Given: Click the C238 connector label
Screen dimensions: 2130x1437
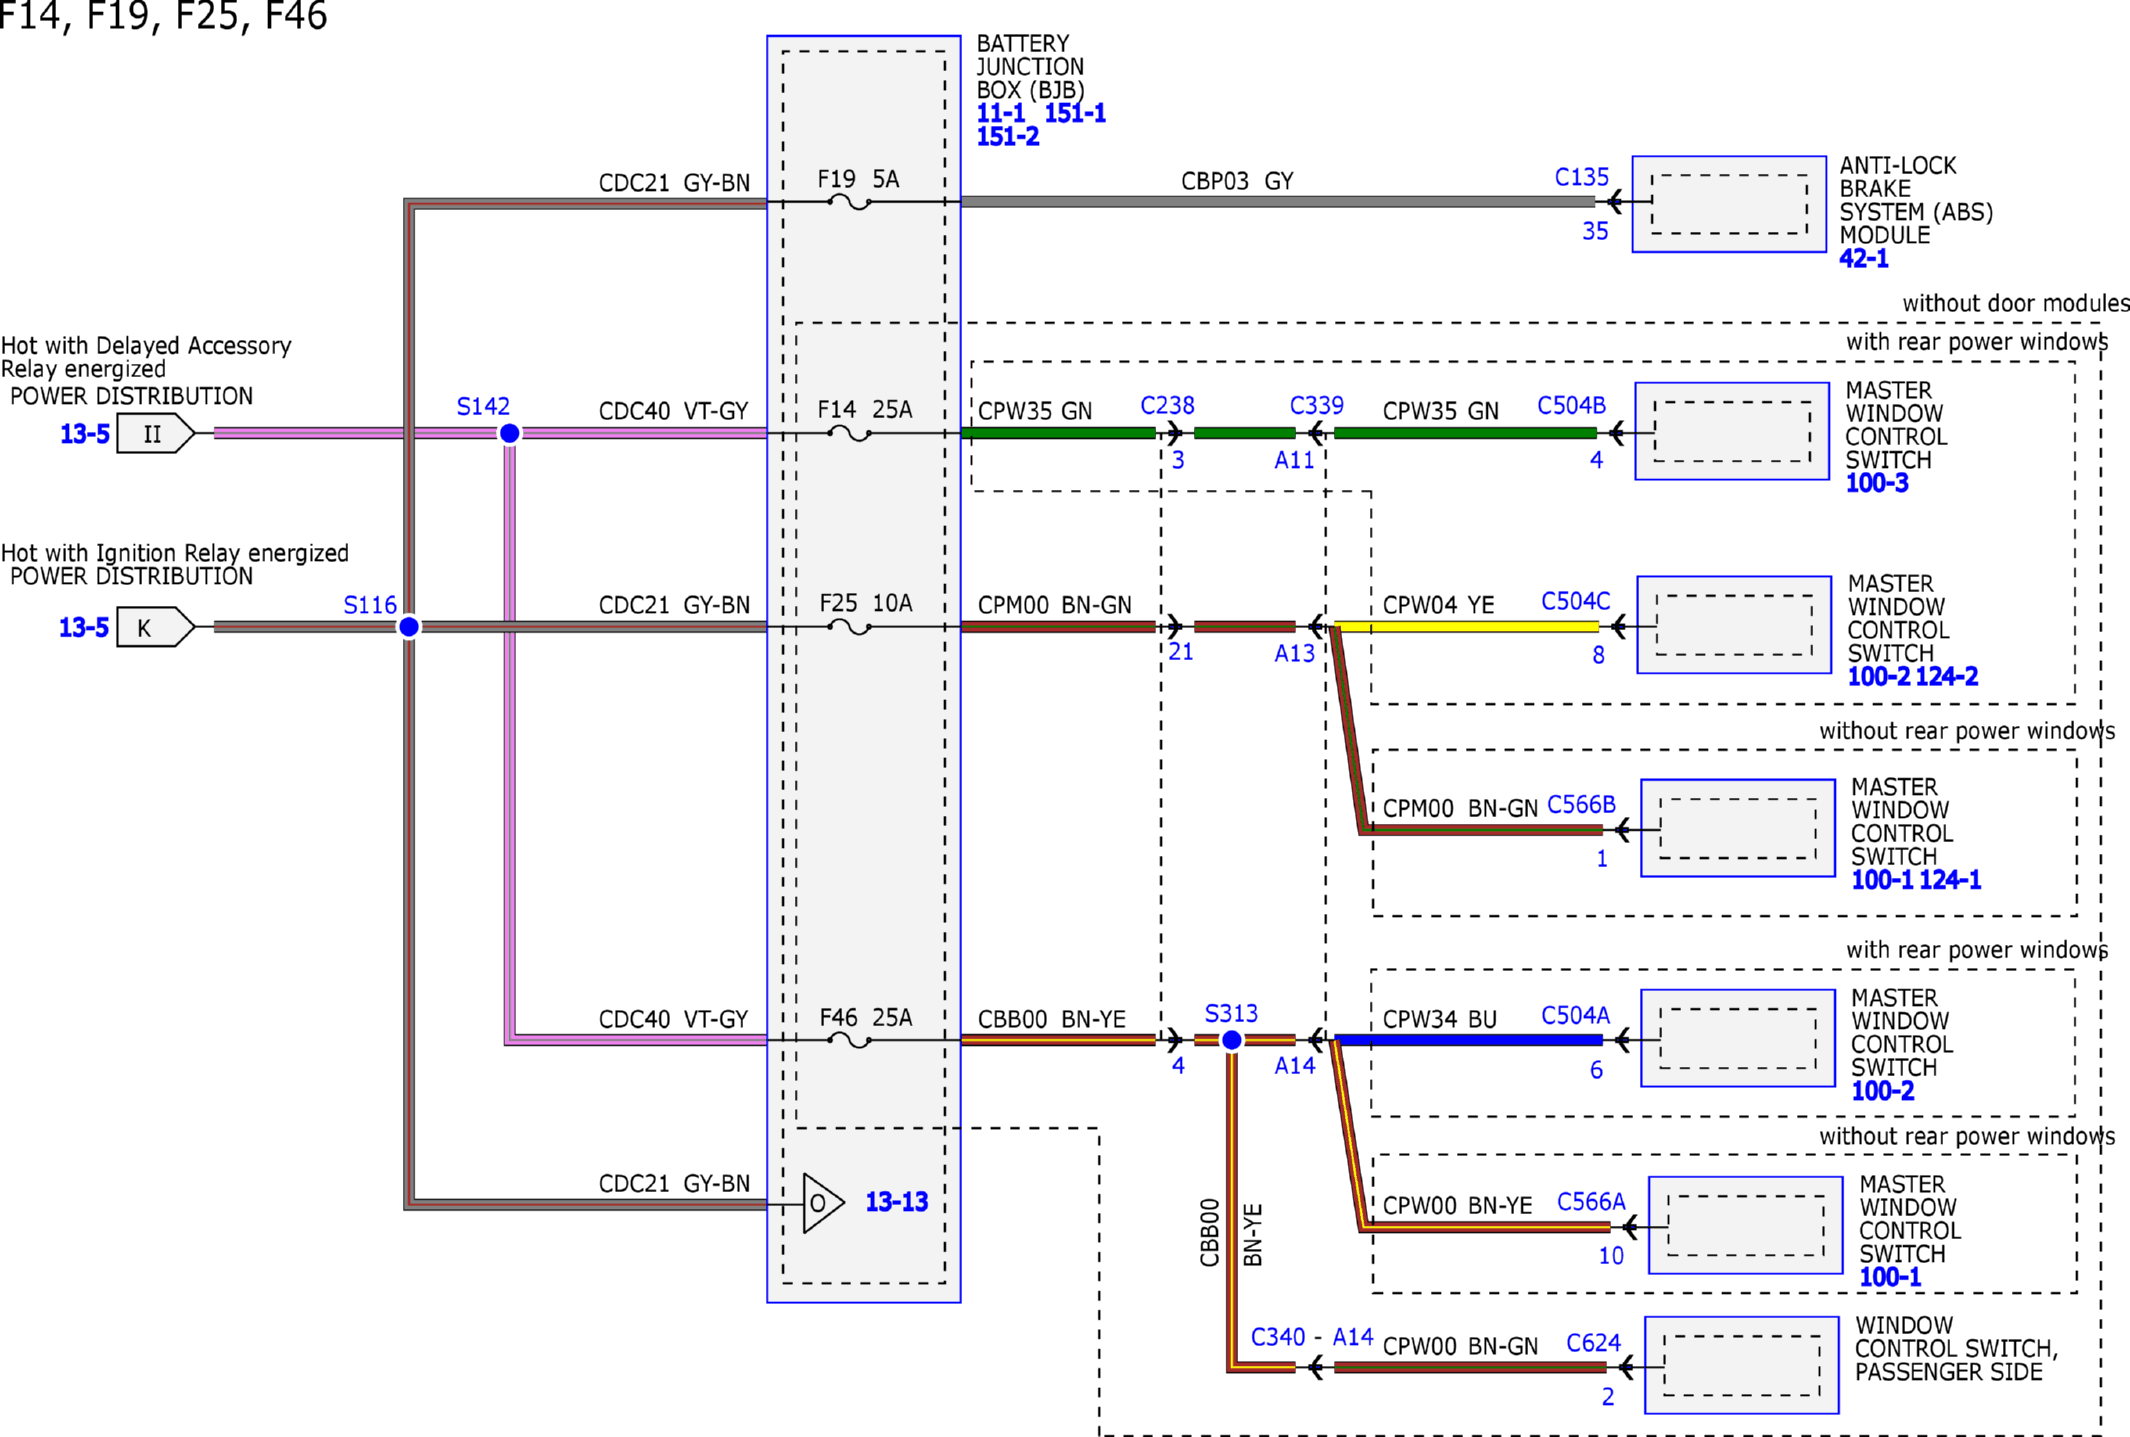Looking at the screenshot, I should (x=1167, y=405).
